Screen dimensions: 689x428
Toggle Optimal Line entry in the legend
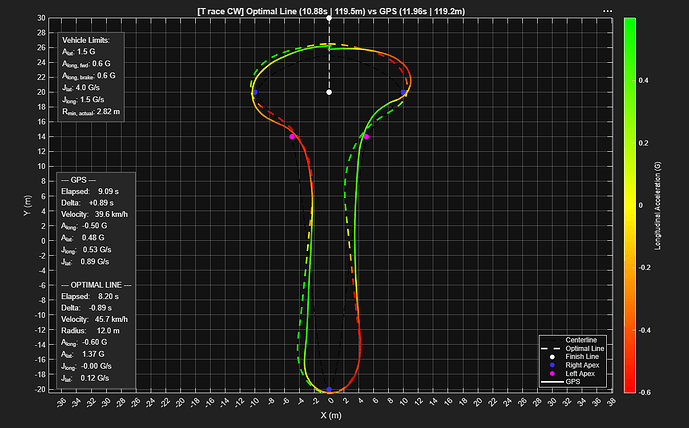573,348
